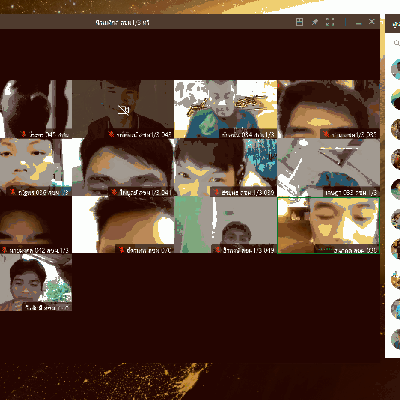Image resolution: width=400 pixels, height=400 pixels.
Task: Close the video meeting window
Action: coord(372,22)
